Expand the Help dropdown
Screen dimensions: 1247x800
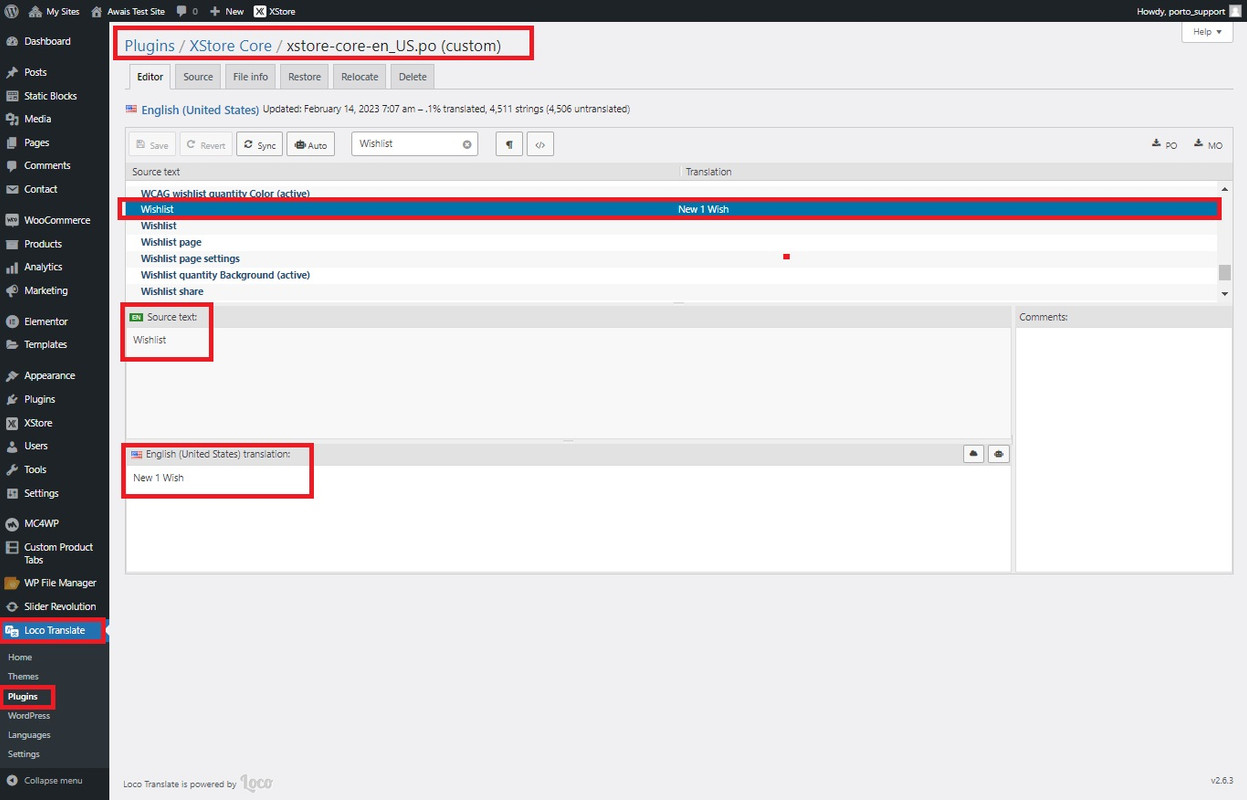click(1207, 32)
